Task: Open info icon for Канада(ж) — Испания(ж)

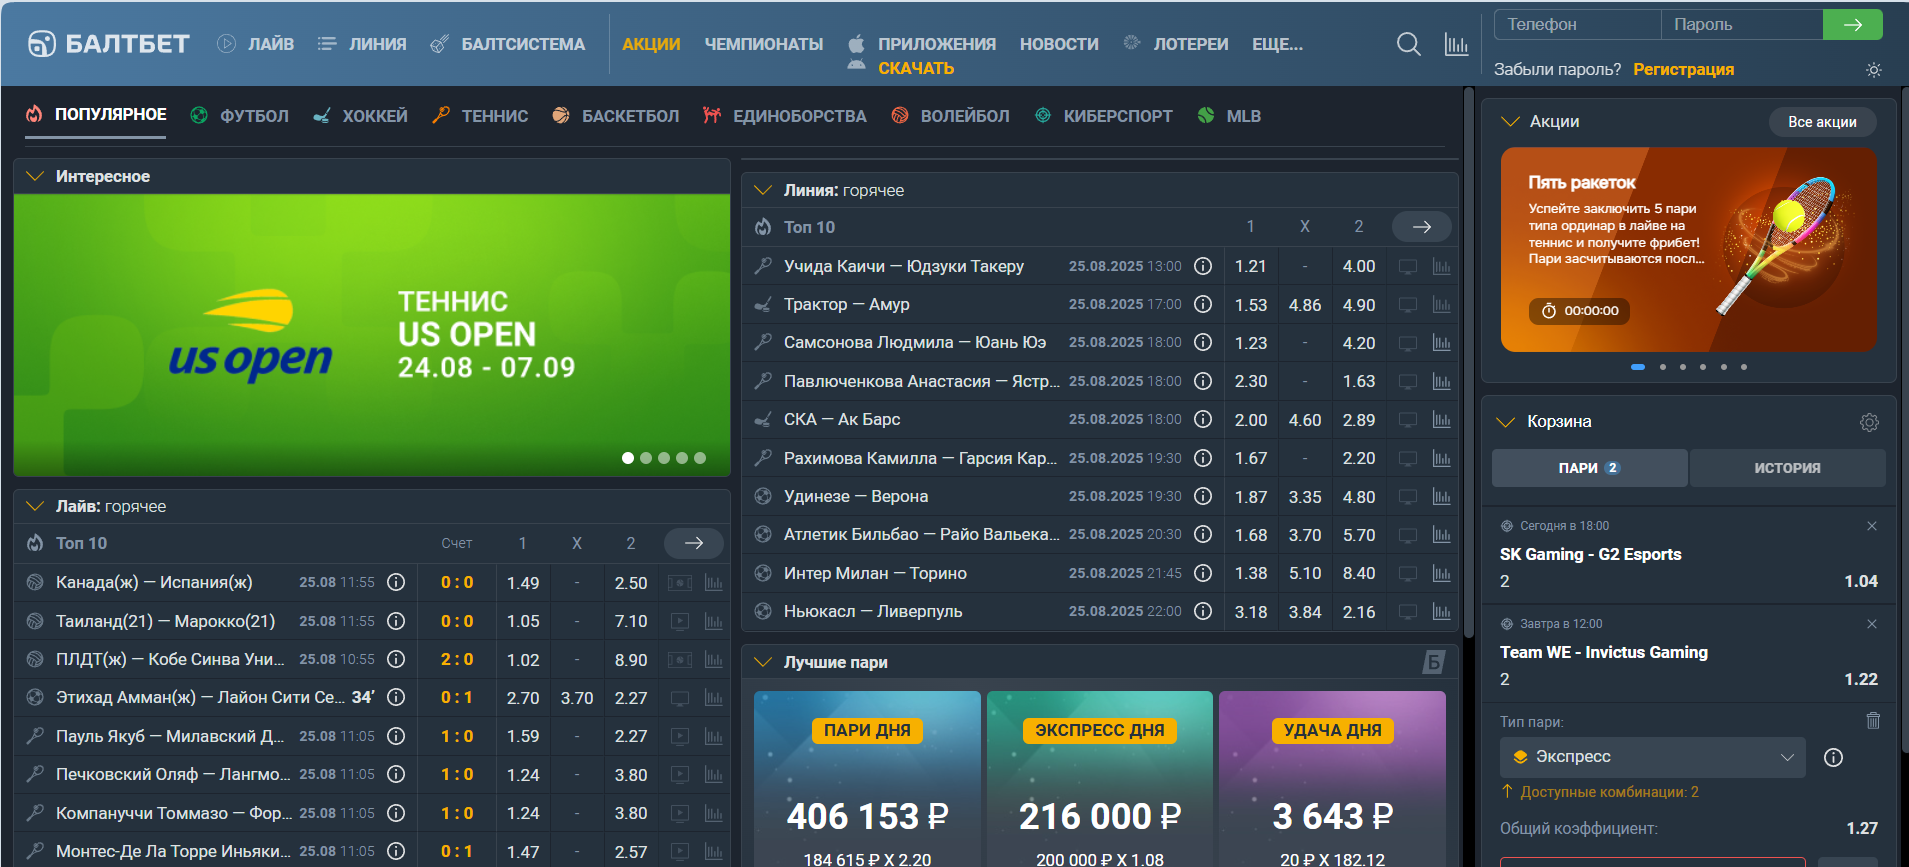Action: (396, 582)
